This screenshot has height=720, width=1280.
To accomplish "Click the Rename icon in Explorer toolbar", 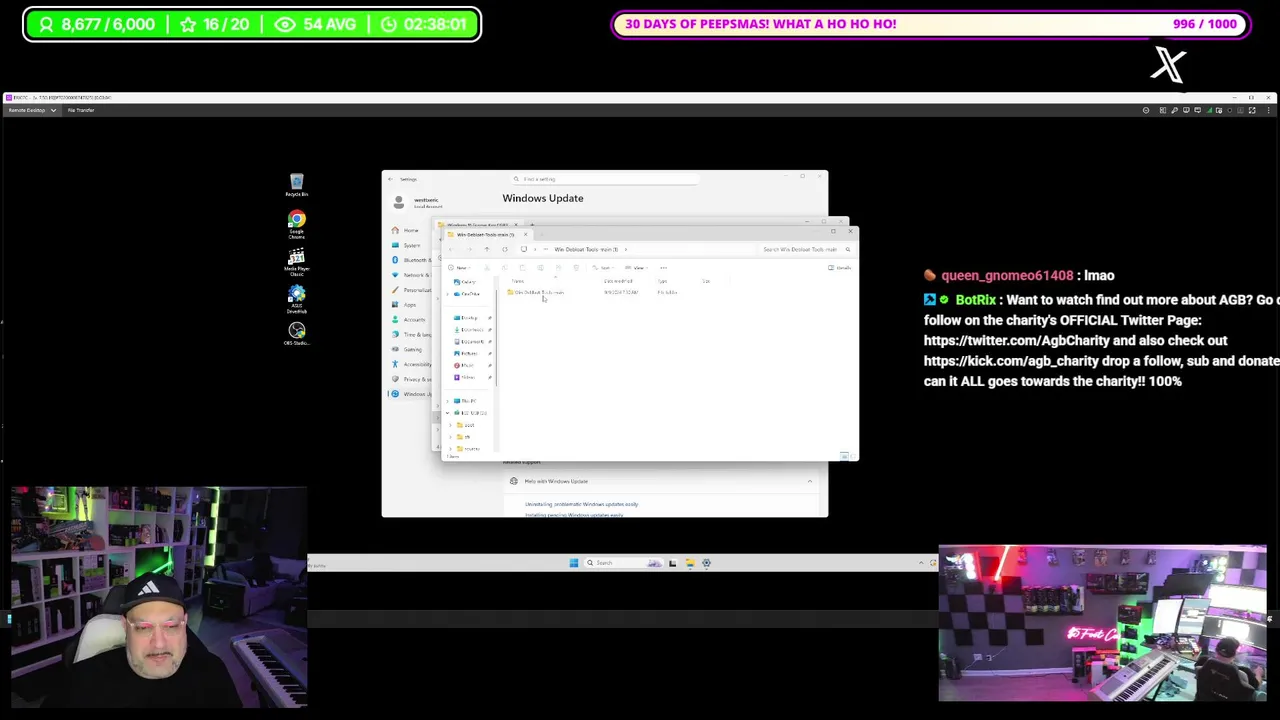I will (x=540, y=268).
